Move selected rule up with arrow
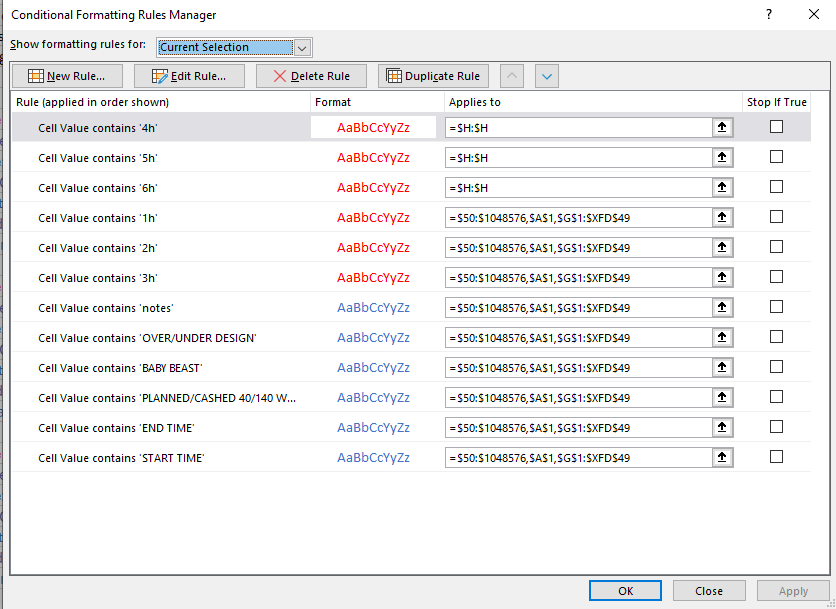Viewport: 836px width, 609px height. (512, 76)
